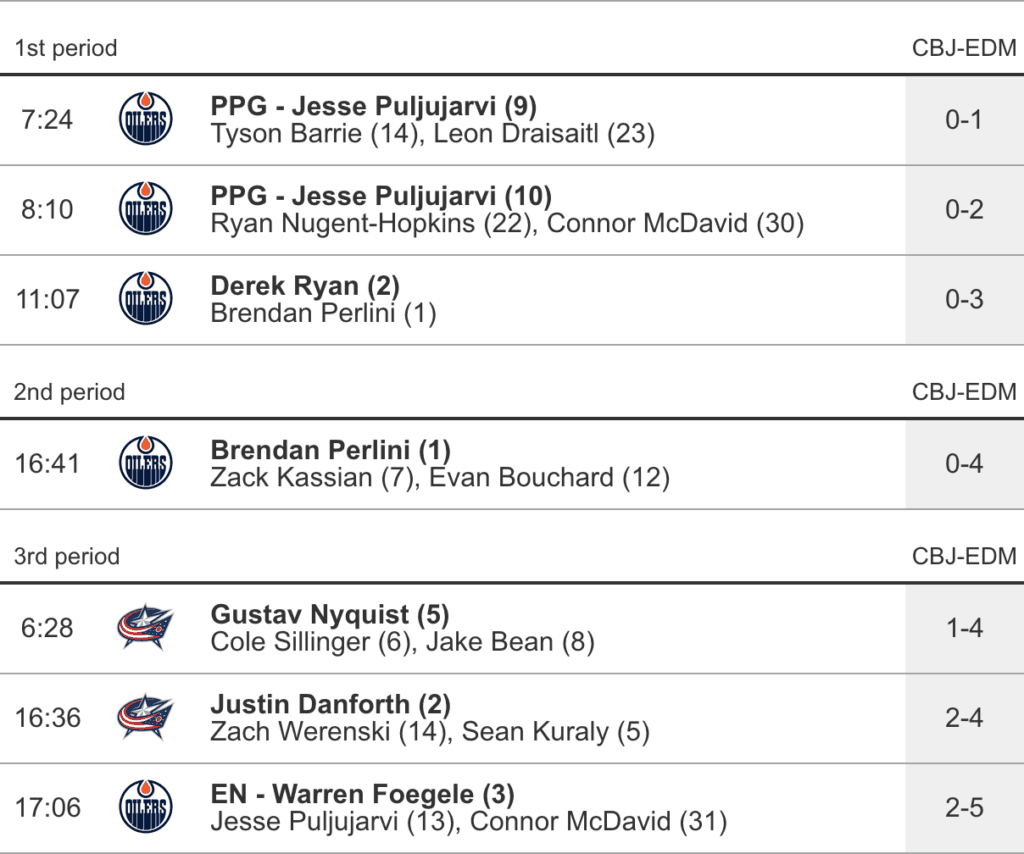Open the PPG - Jesse Puljujarvi (10) goal
This screenshot has width=1024, height=854.
tap(381, 196)
